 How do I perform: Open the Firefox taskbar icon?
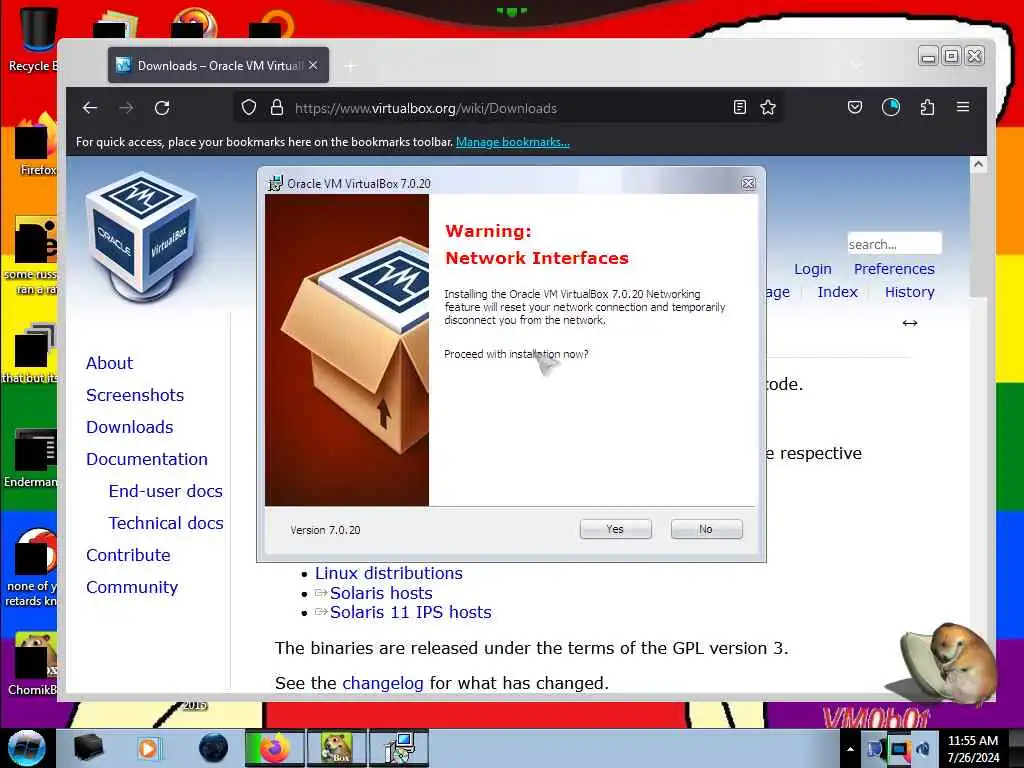[x=274, y=748]
